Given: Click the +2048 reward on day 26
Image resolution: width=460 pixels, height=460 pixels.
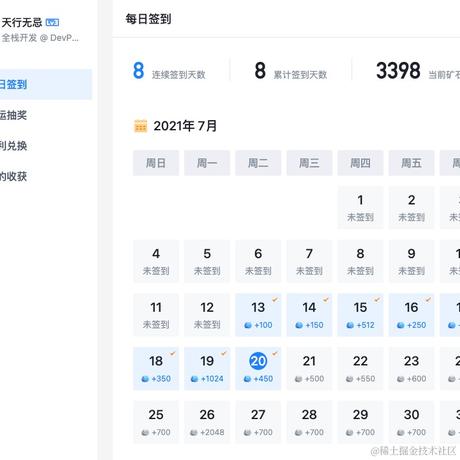Looking at the screenshot, I should [212, 432].
